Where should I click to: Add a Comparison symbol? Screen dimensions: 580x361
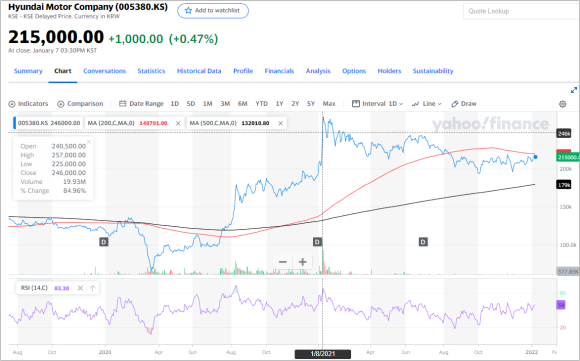pyautogui.click(x=80, y=104)
